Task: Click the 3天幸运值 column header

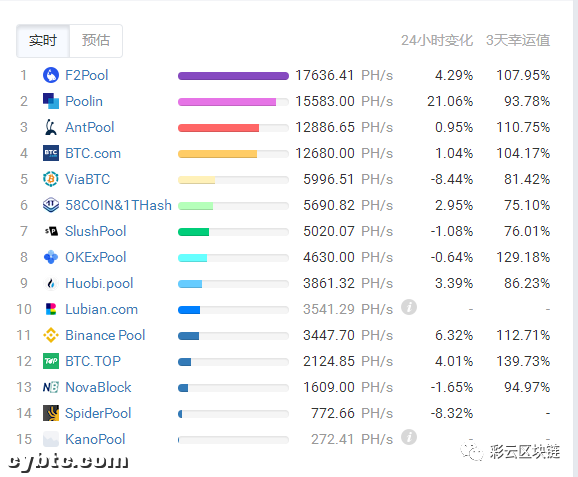Action: (518, 41)
